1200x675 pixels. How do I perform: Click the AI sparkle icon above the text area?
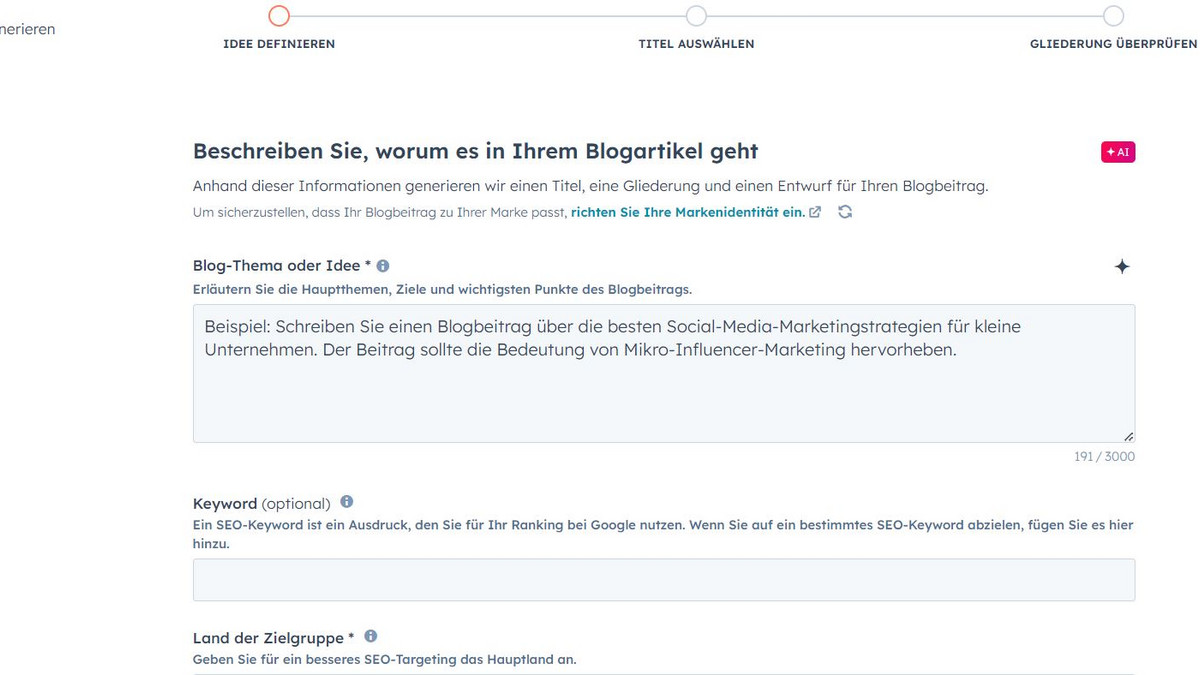pyautogui.click(x=1122, y=266)
